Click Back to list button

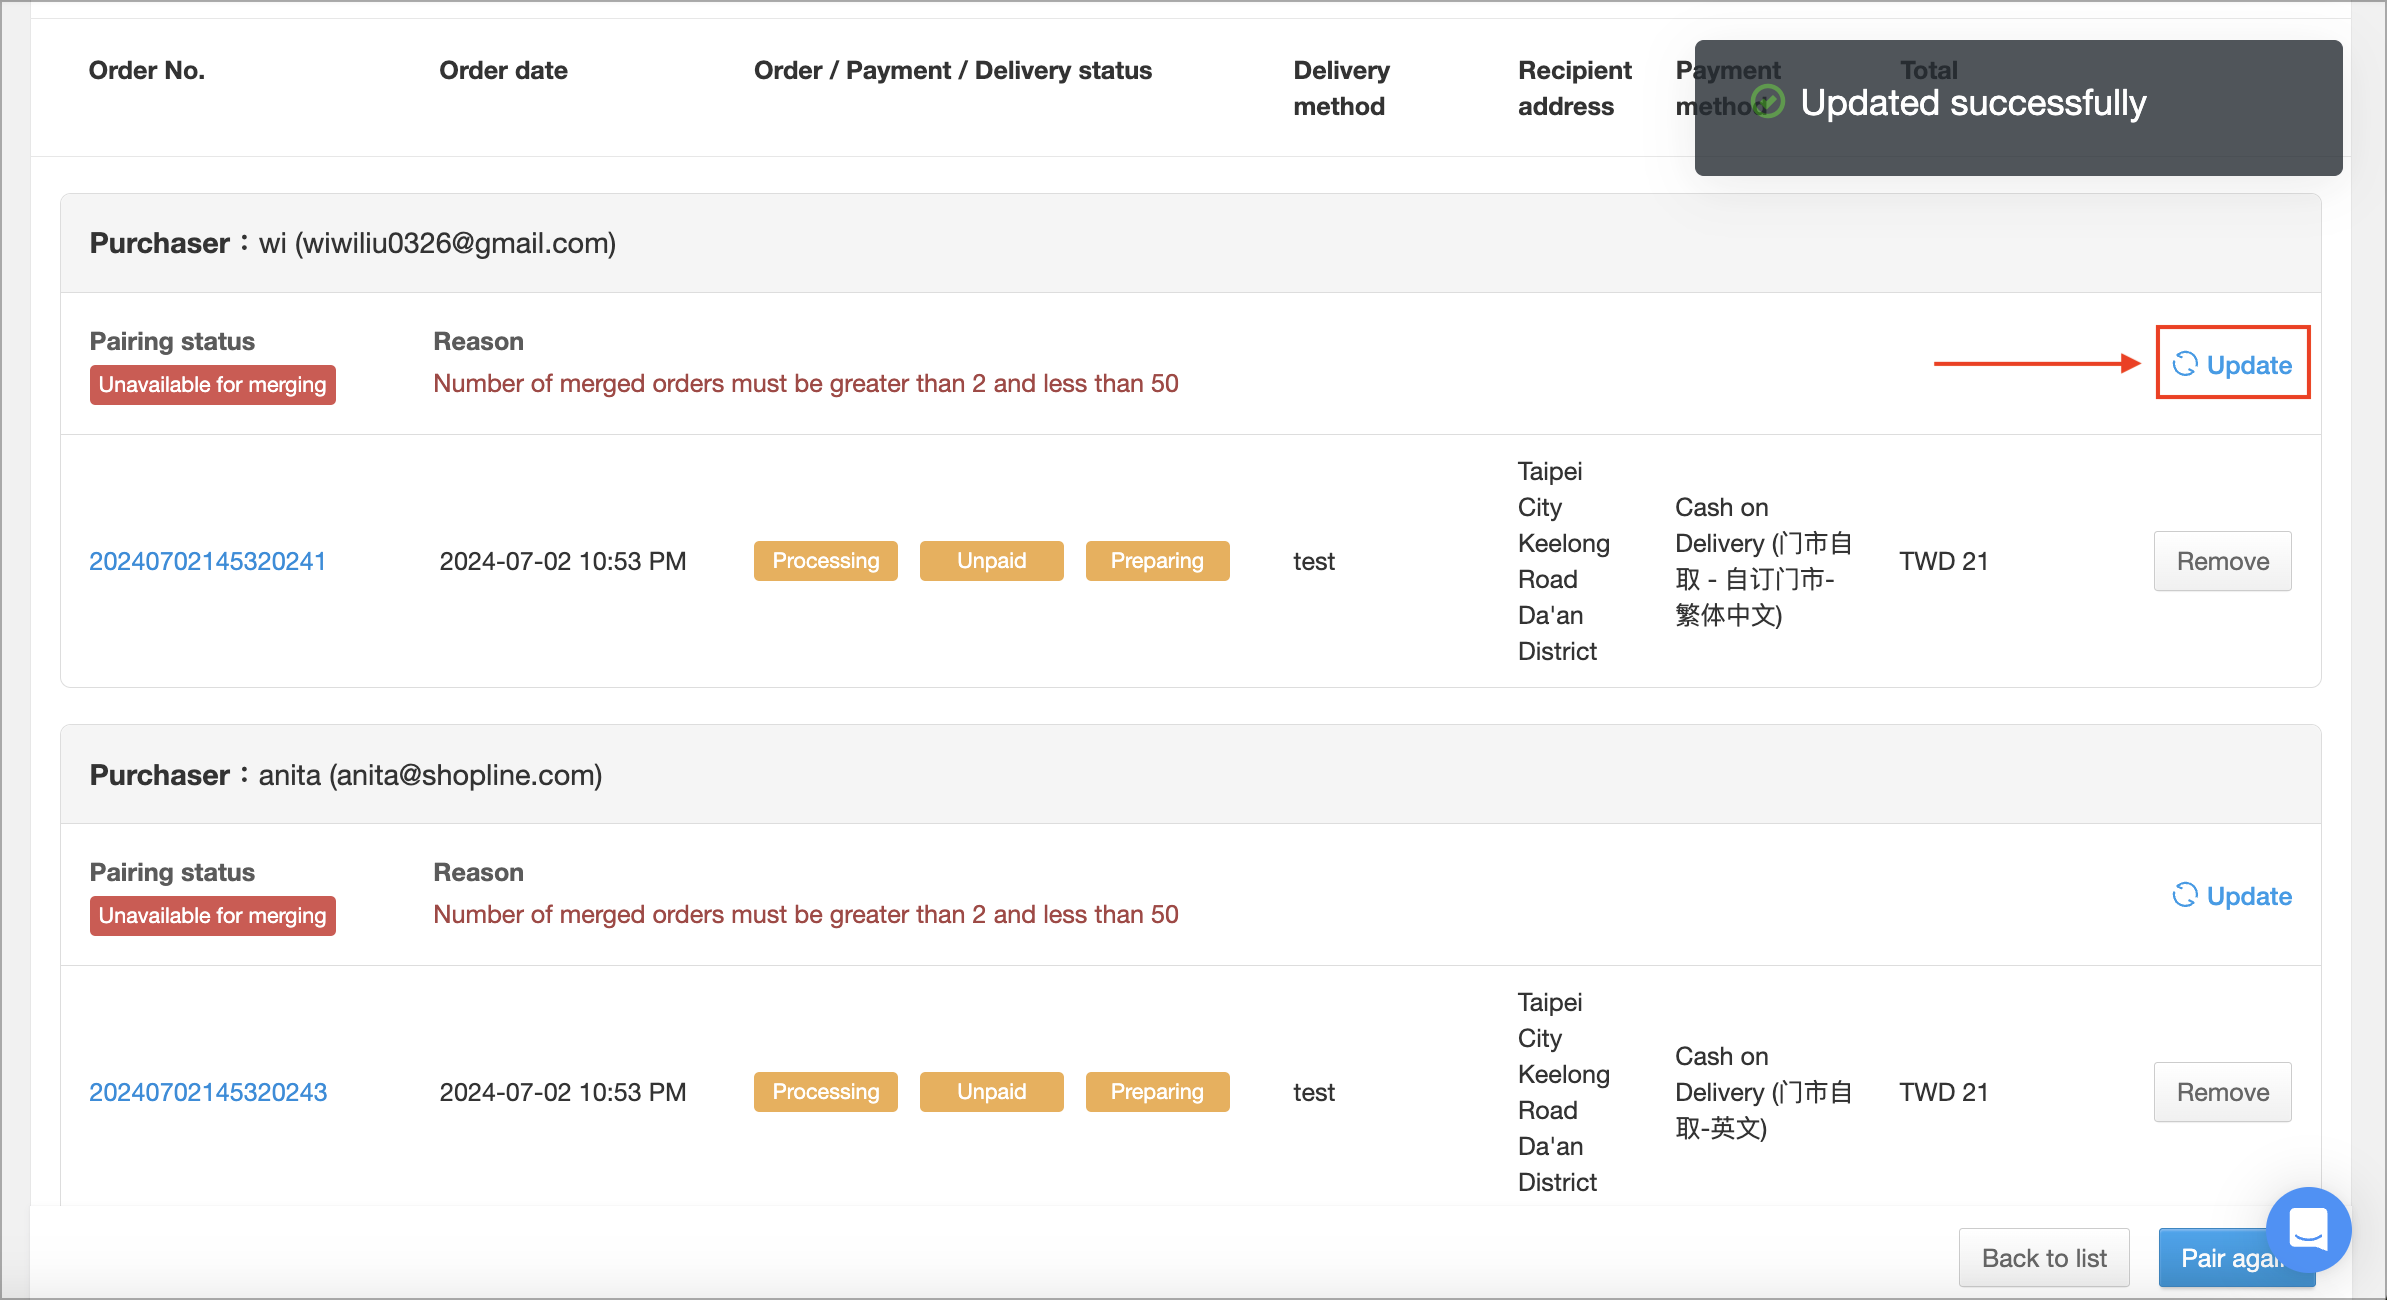tap(2044, 1258)
